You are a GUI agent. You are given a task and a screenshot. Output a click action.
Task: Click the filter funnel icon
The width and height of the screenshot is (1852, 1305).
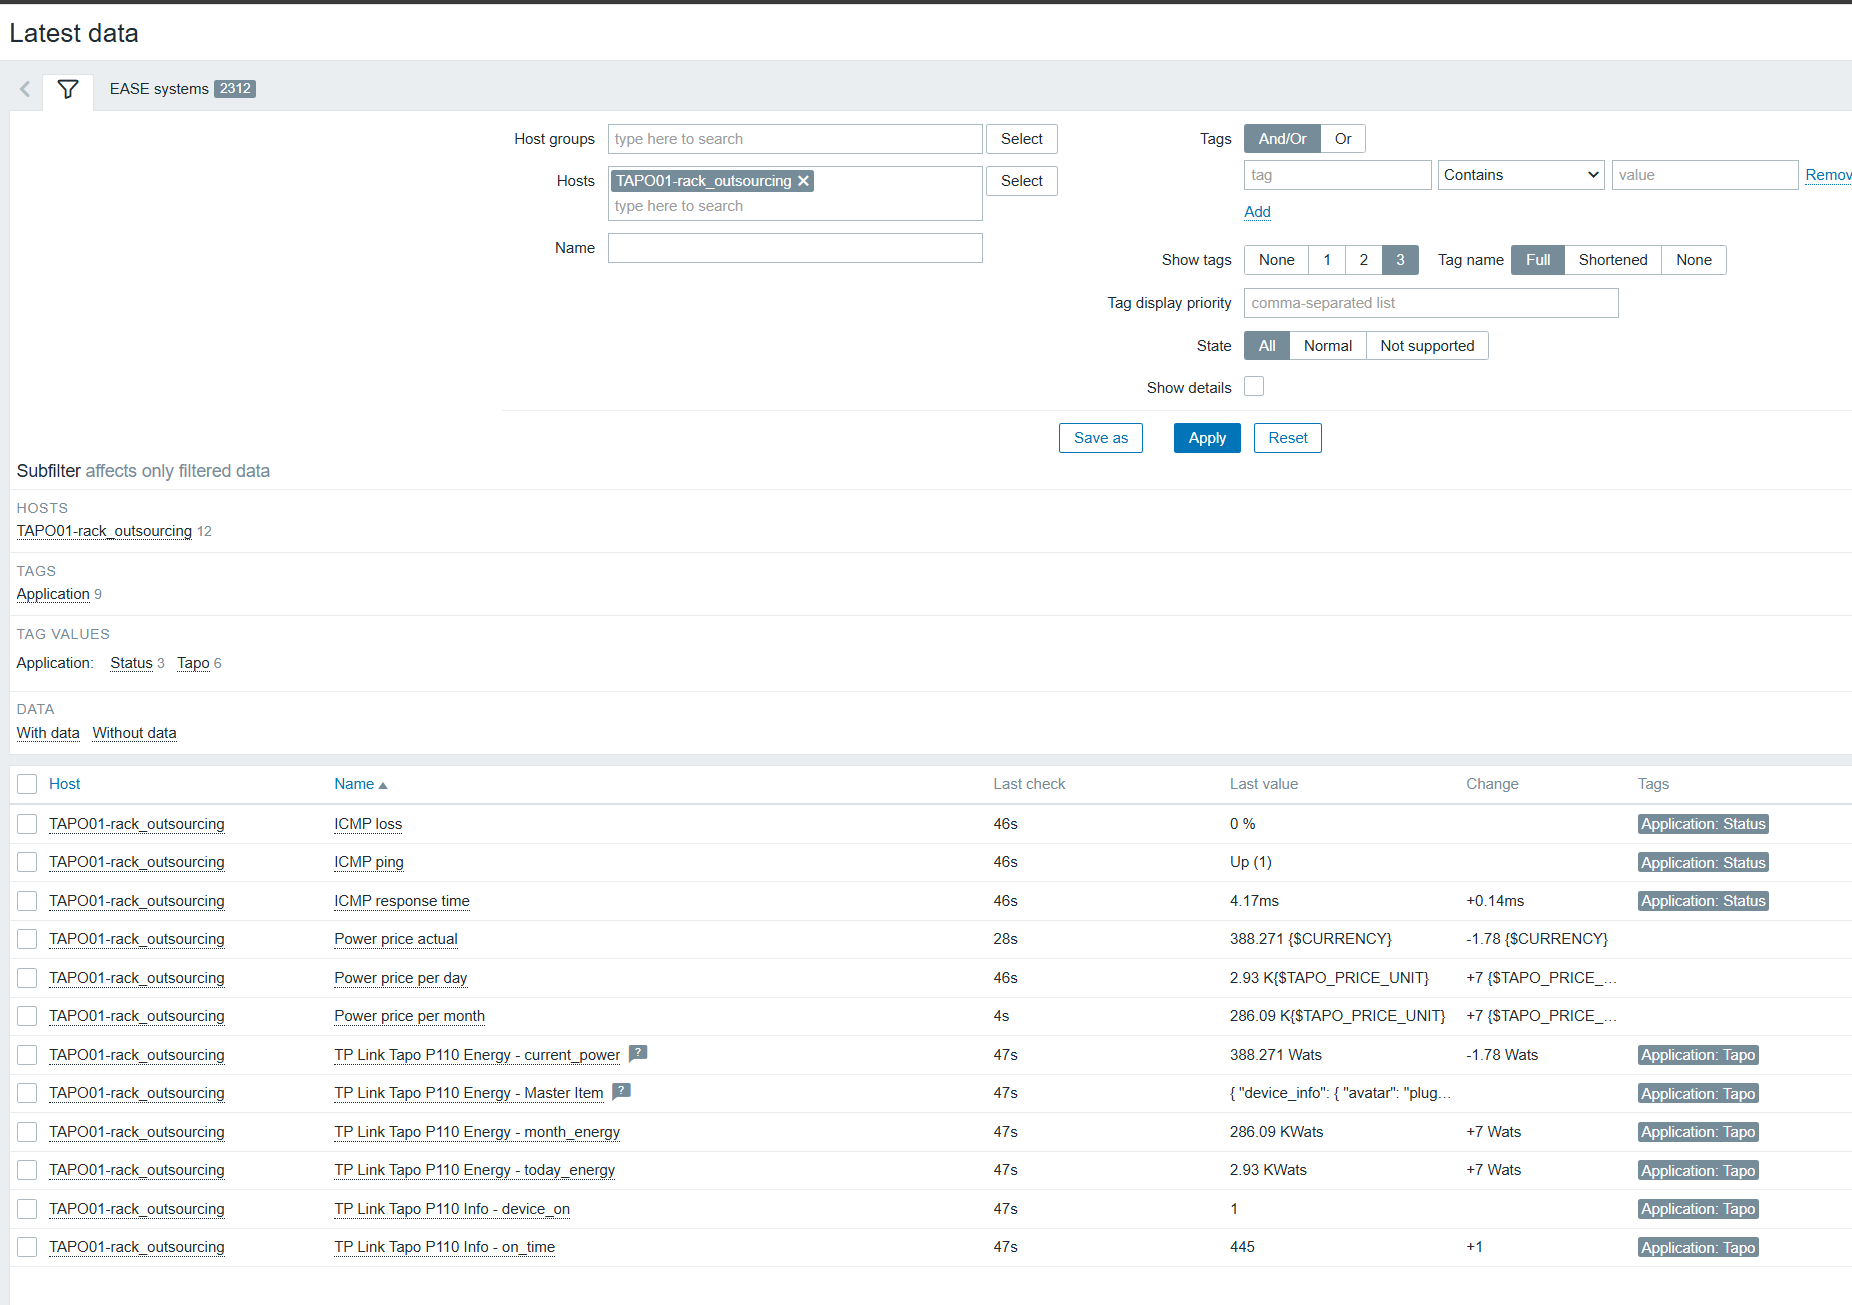68,90
